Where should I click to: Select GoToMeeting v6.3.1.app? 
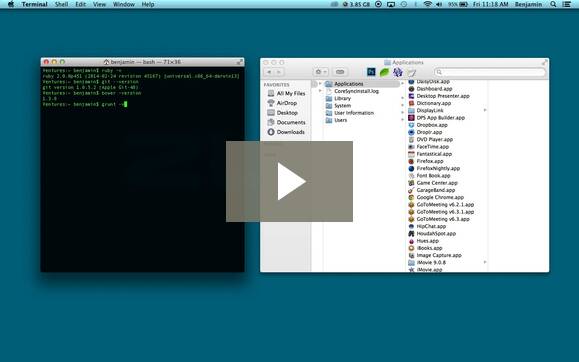(441, 212)
